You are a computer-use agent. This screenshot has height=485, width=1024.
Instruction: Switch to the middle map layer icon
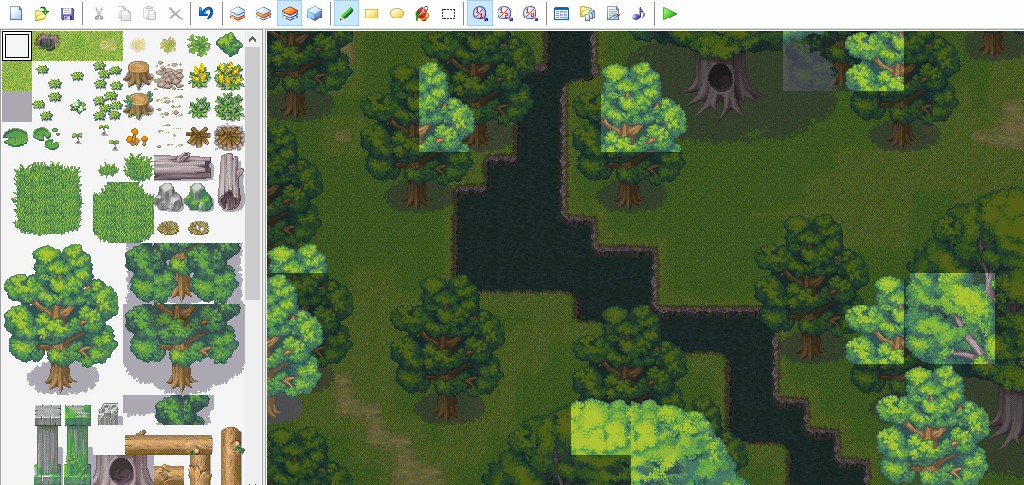[x=263, y=13]
